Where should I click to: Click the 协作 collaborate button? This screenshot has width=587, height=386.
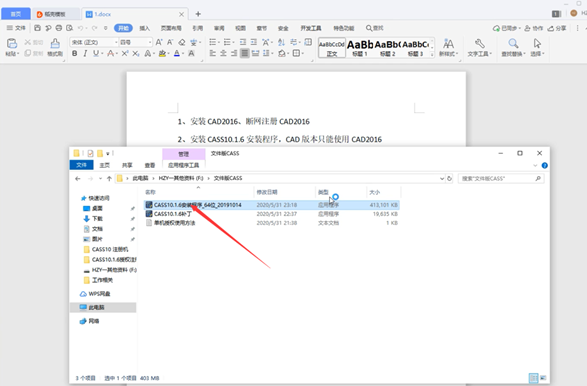click(533, 28)
